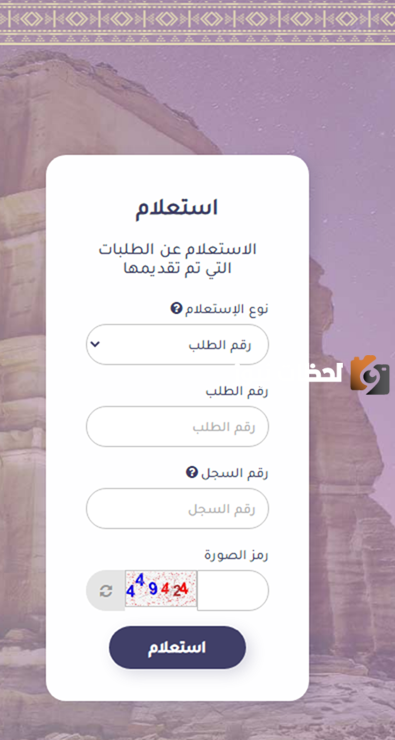395x740 pixels.
Task: Click the رمز الصورة captcha label
Action: tap(236, 555)
